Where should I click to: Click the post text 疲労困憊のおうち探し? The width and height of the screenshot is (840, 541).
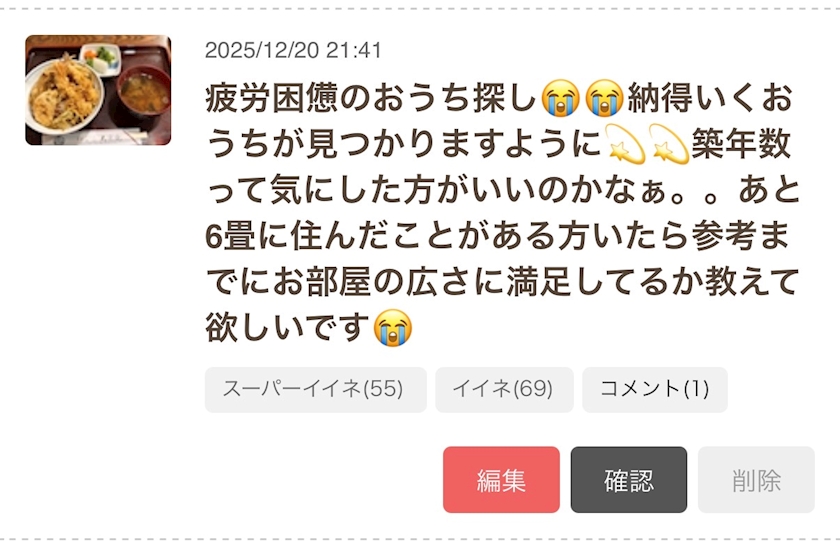372,99
